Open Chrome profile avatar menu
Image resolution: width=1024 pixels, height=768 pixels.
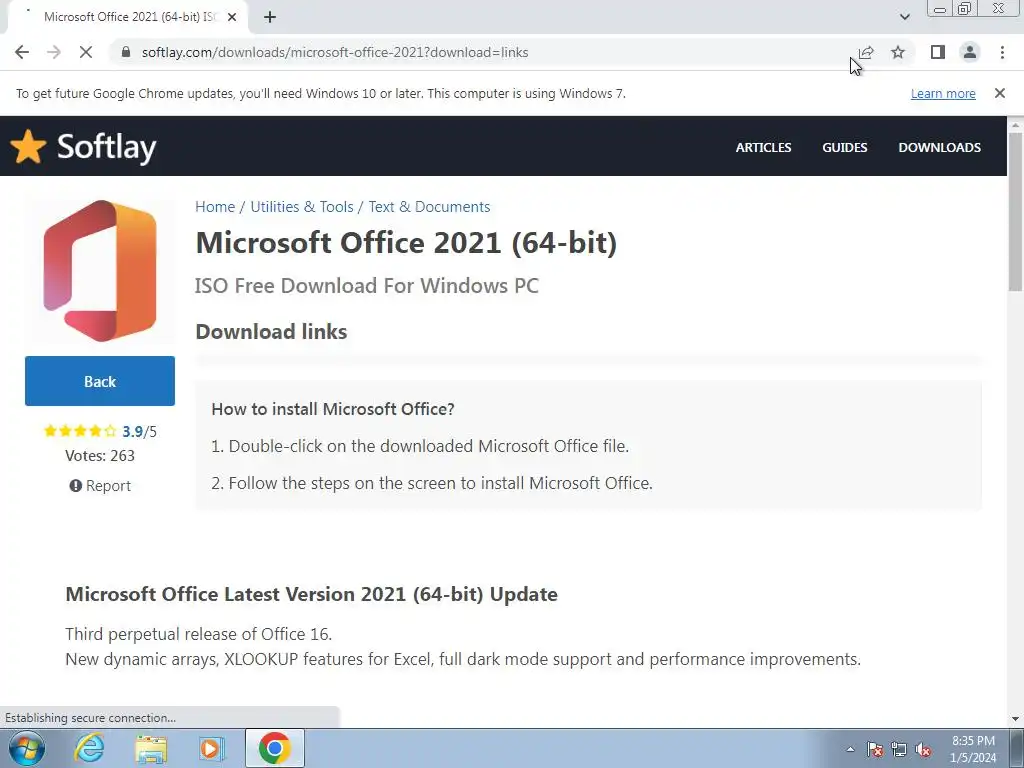pos(970,52)
